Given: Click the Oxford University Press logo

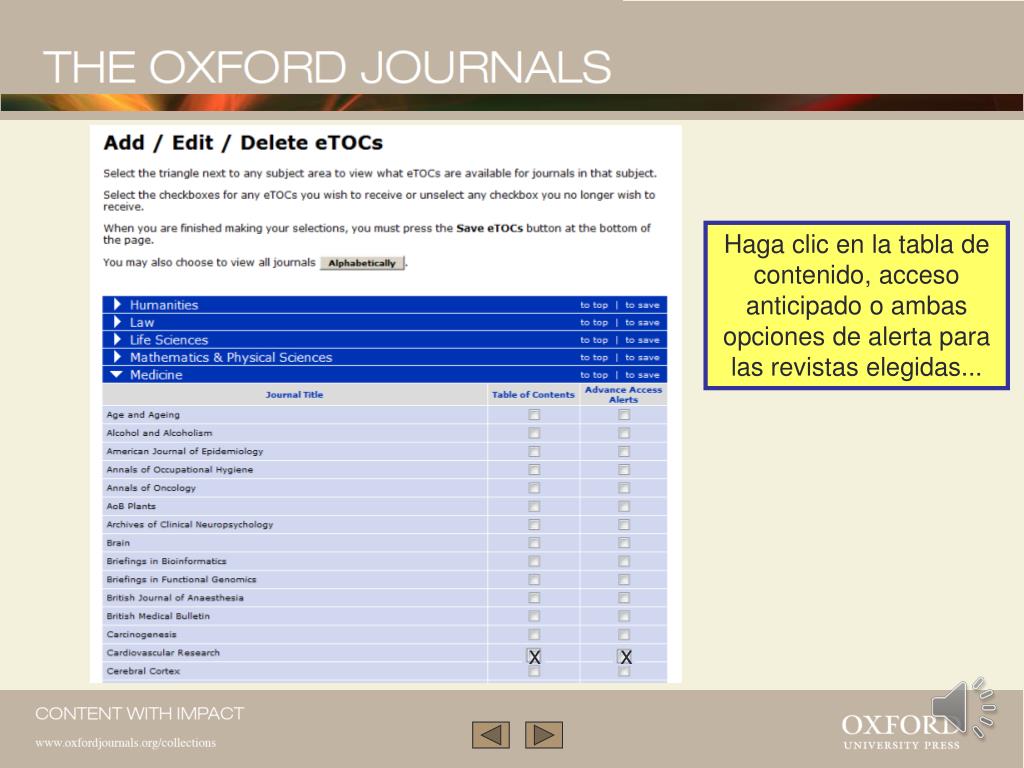Looking at the screenshot, I should (901, 731).
